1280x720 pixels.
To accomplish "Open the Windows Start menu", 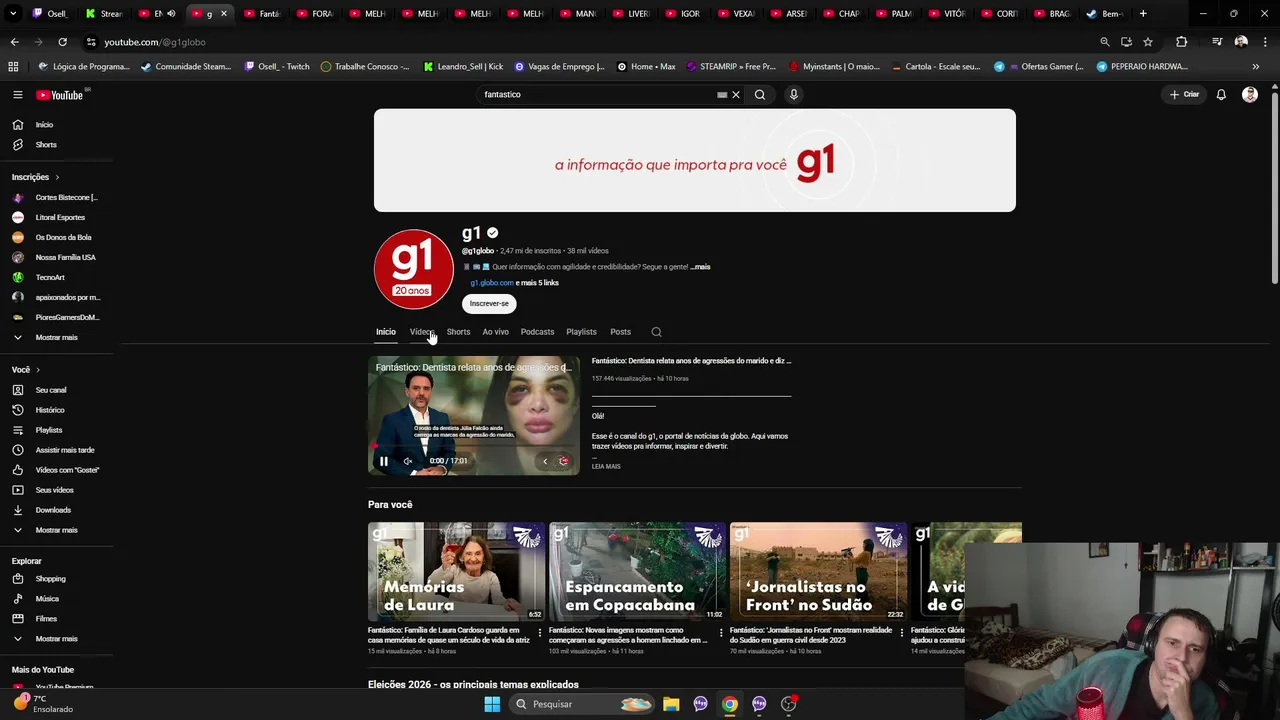I will (x=492, y=704).
